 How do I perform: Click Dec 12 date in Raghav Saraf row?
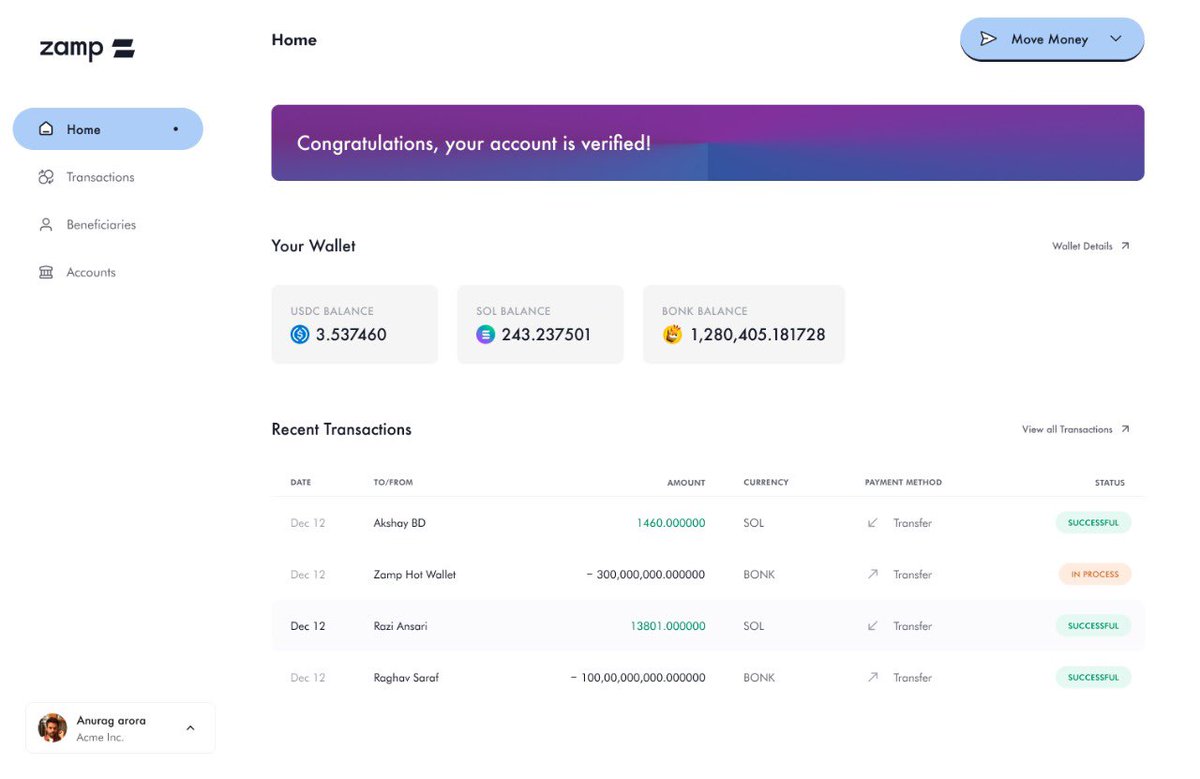click(308, 677)
